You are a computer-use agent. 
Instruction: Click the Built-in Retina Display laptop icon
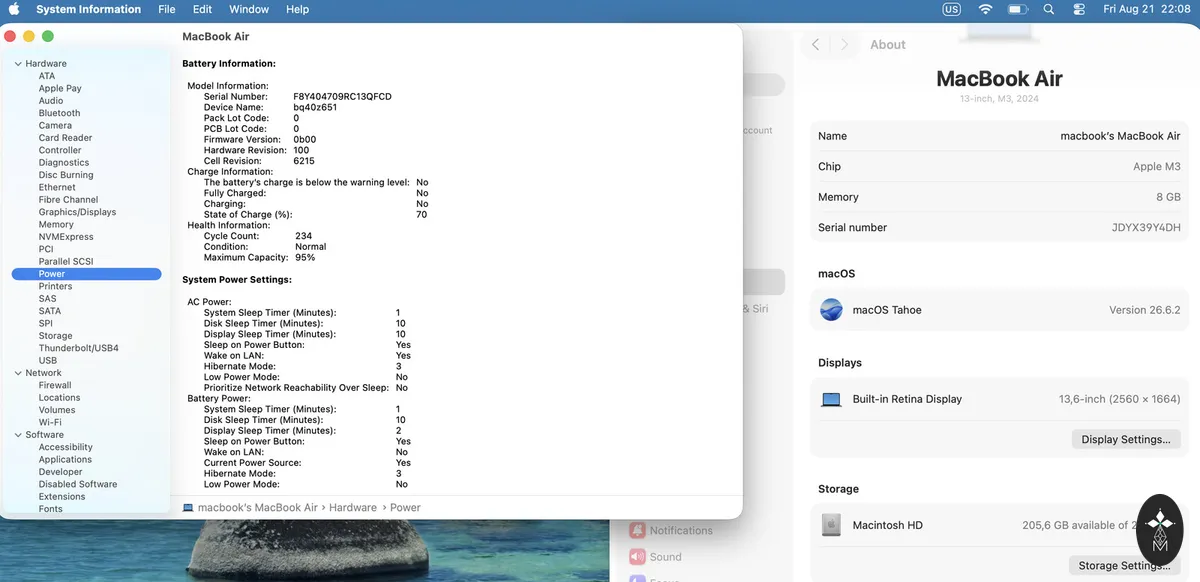831,399
